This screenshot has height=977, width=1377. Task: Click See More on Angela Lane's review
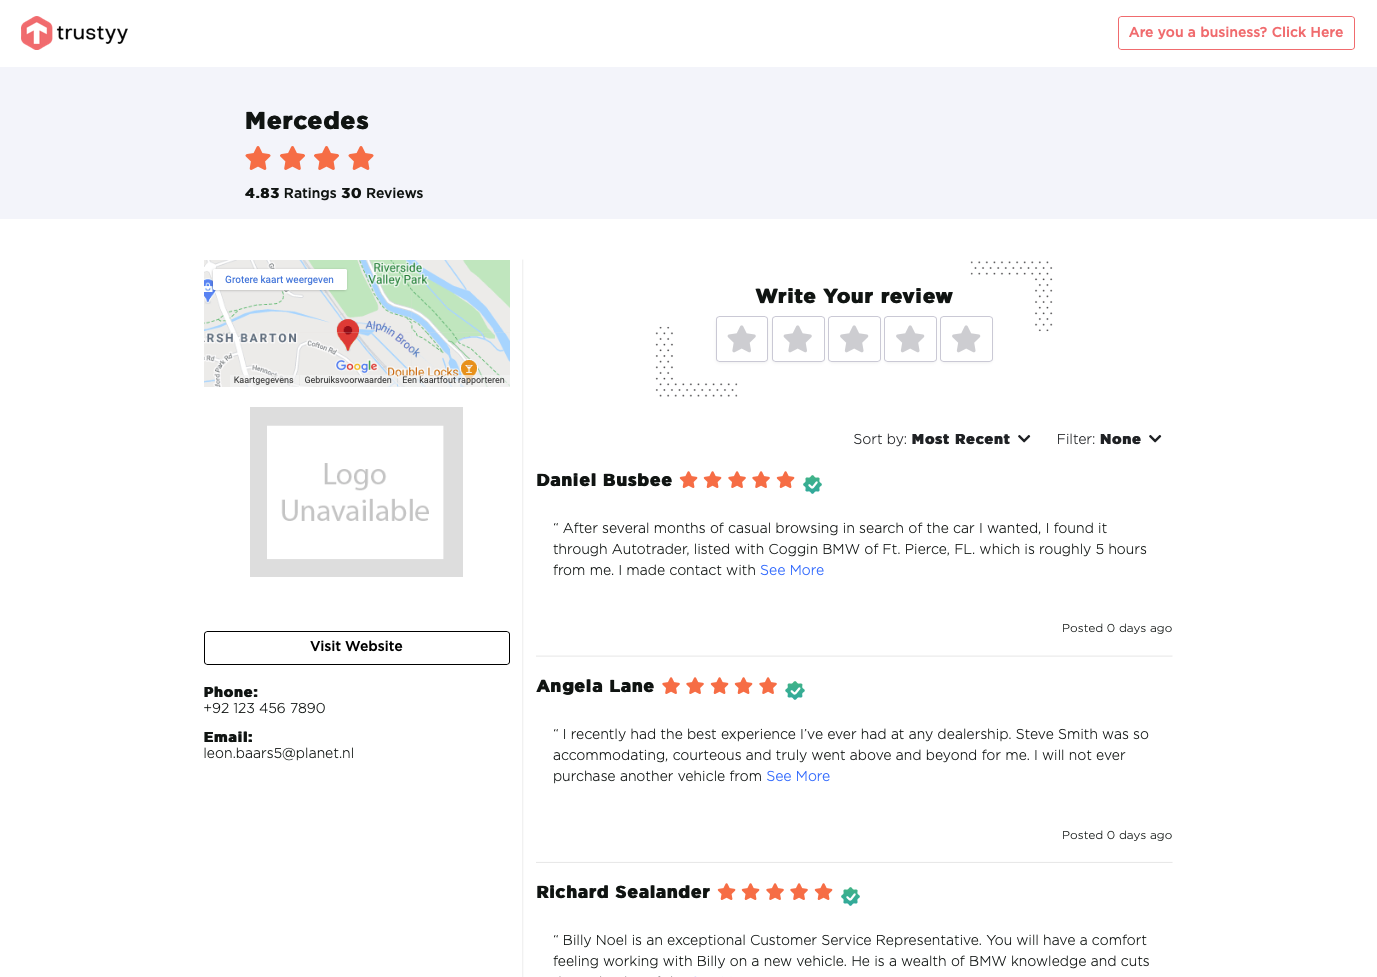point(798,776)
